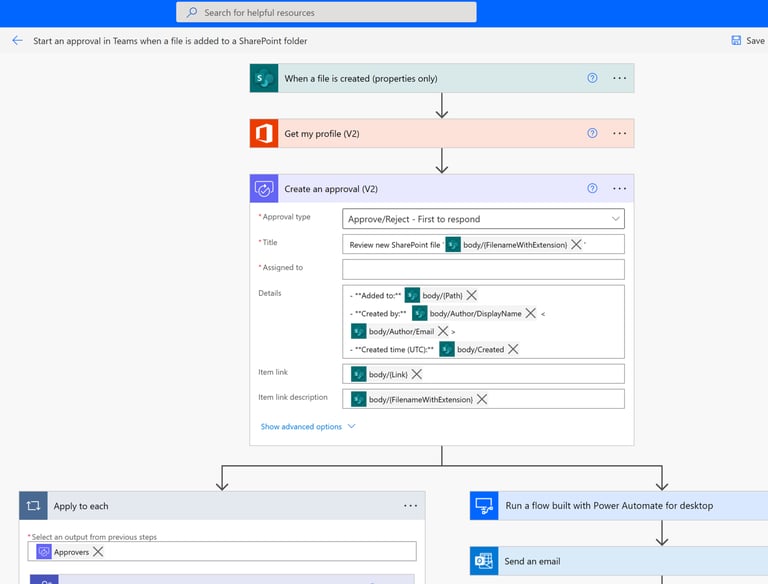Open more options for Apply to each
768x584 pixels.
[x=410, y=506]
